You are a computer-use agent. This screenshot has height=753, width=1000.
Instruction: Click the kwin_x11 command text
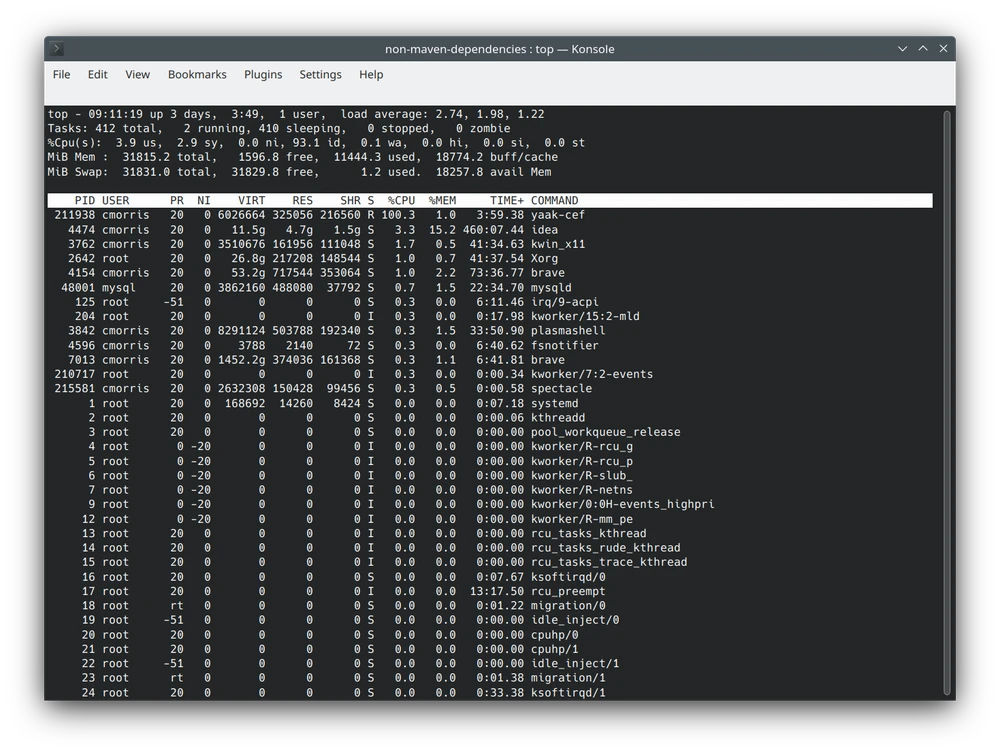557,244
